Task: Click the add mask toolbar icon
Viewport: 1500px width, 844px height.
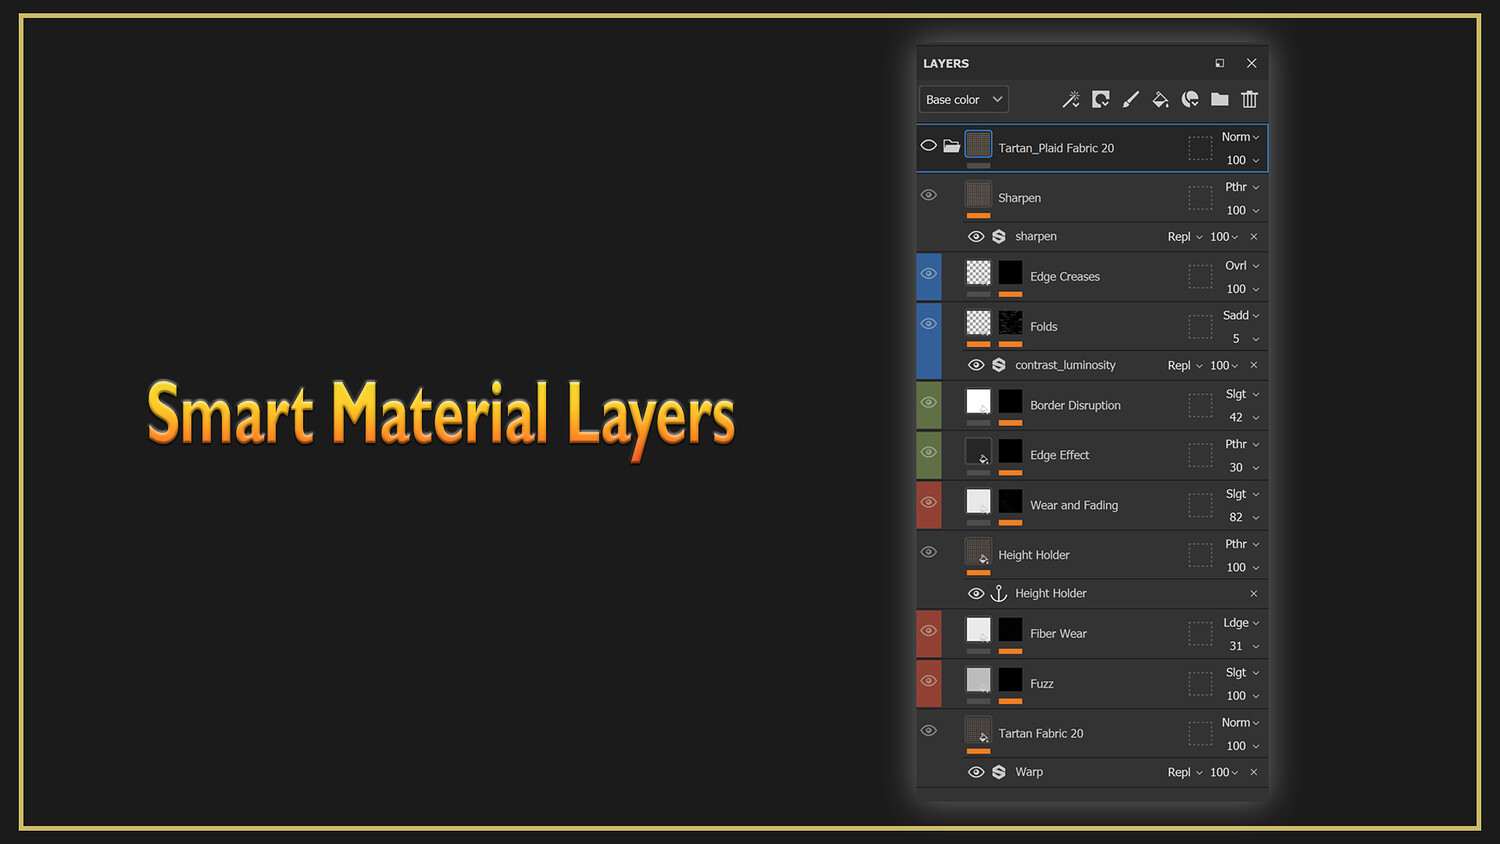Action: click(1101, 99)
